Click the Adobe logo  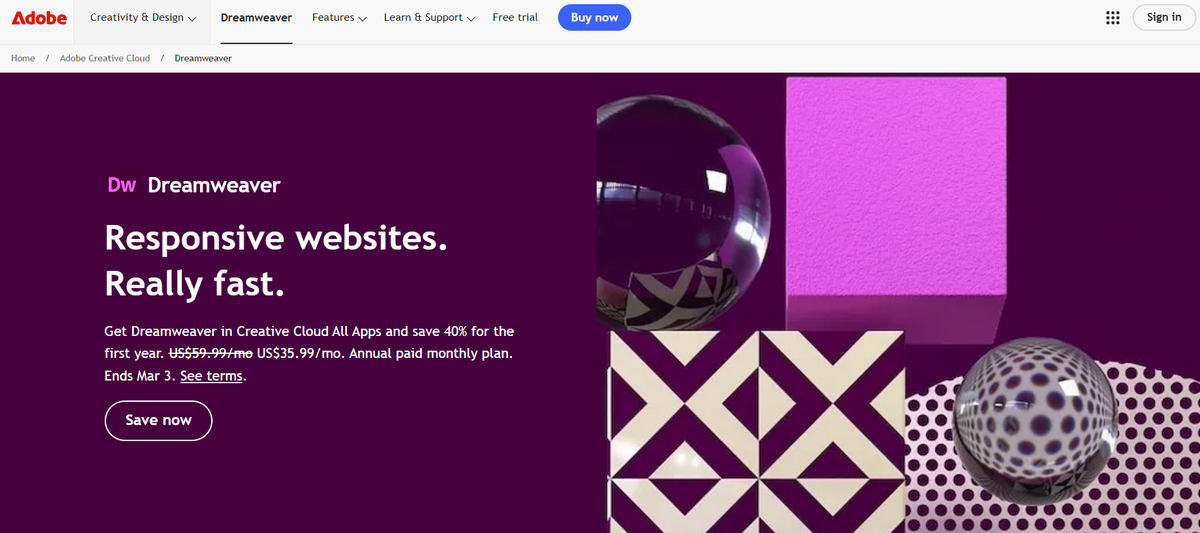[x=39, y=17]
